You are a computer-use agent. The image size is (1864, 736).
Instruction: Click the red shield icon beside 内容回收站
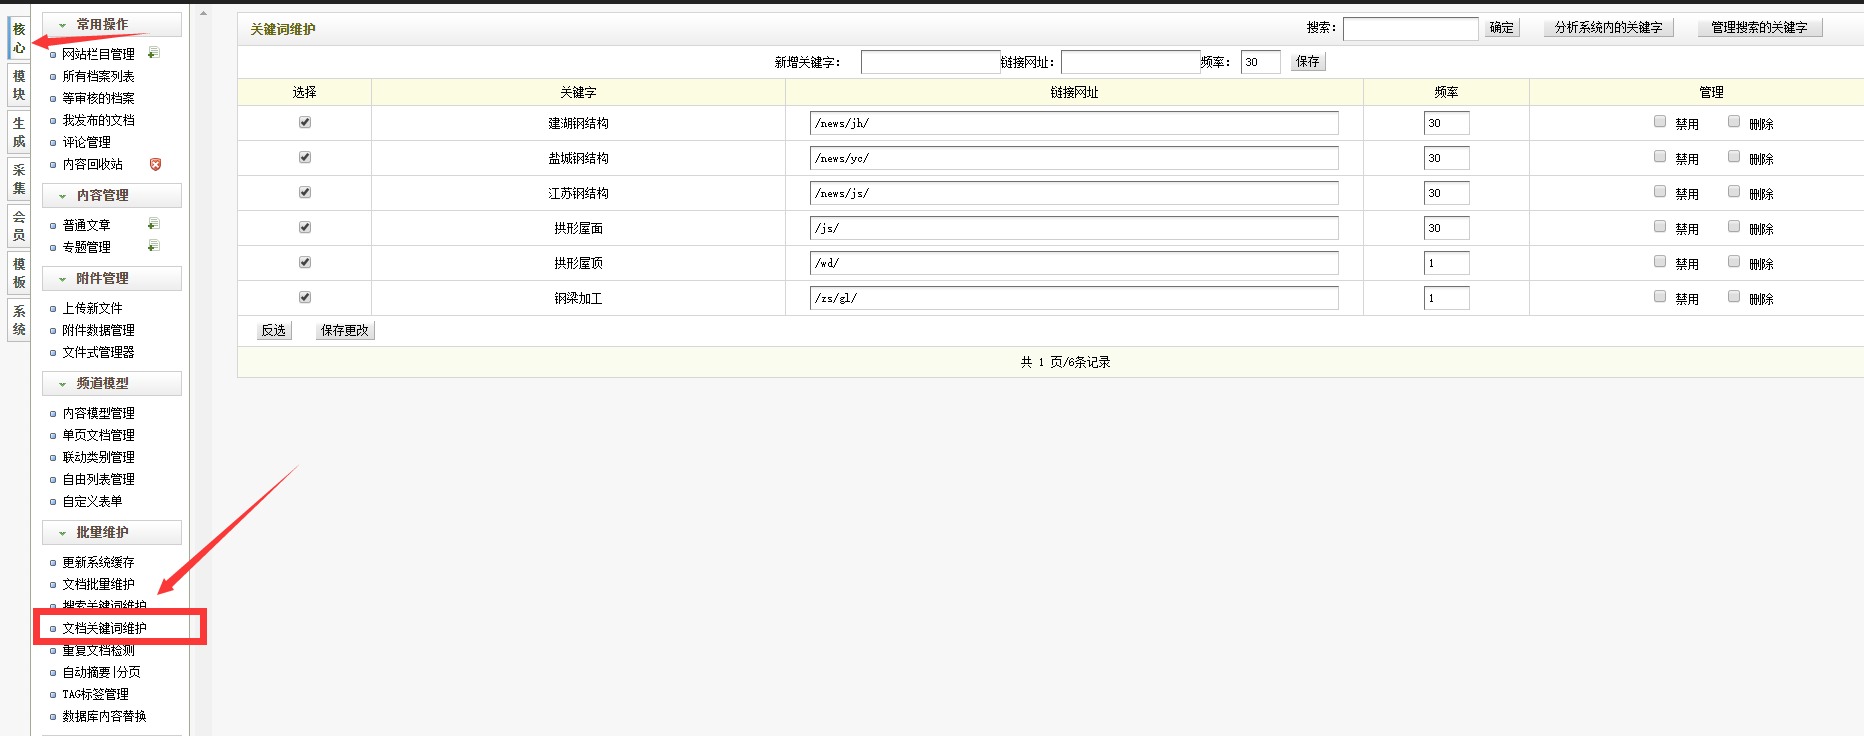pyautogui.click(x=155, y=164)
